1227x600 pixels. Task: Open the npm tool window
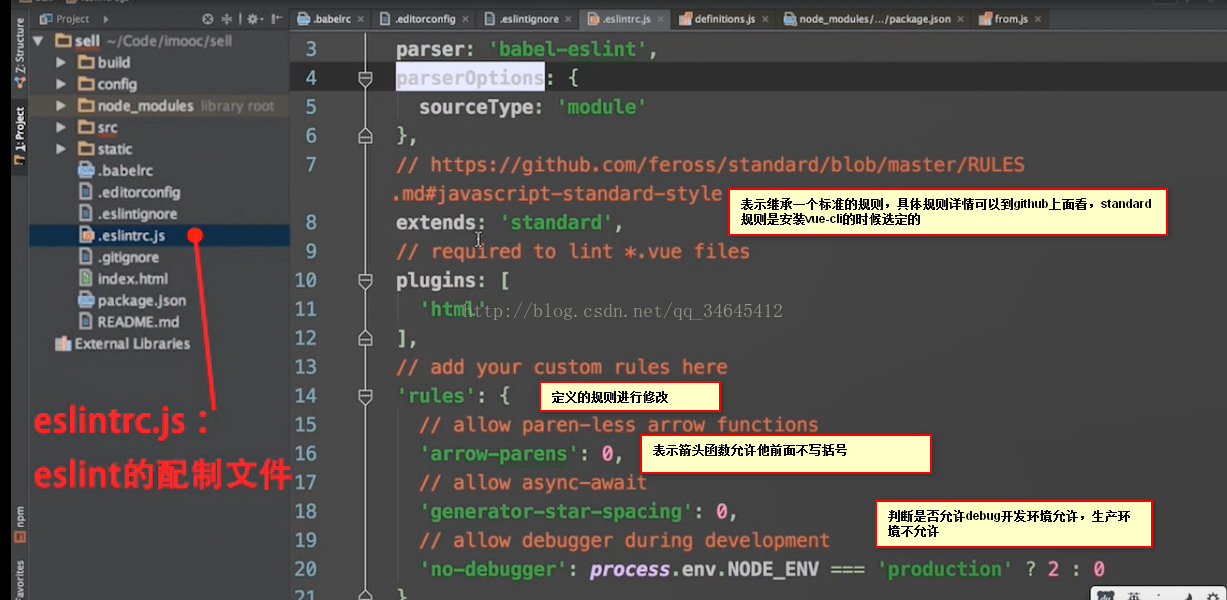[x=18, y=515]
